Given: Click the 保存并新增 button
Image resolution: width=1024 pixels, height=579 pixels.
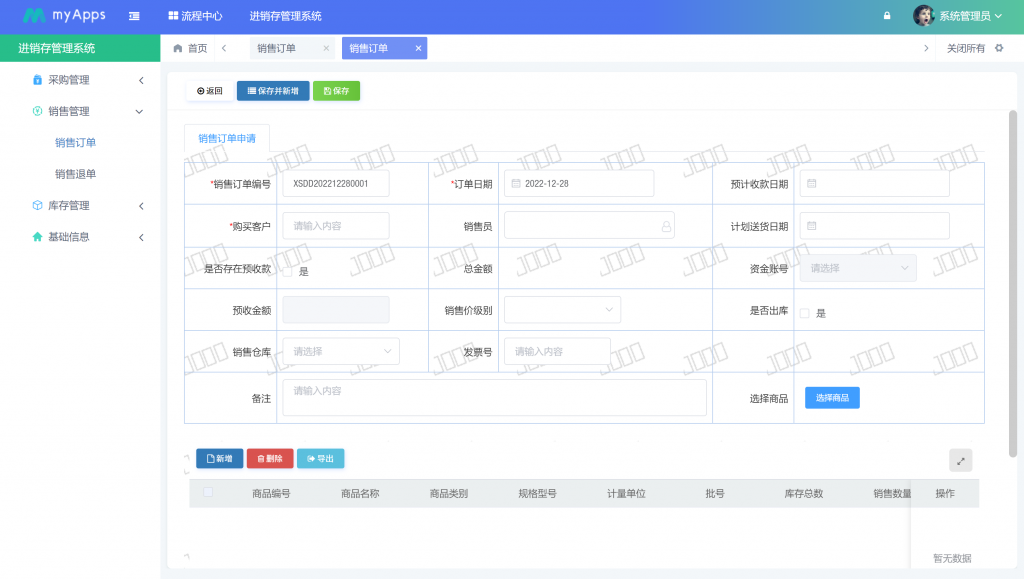Looking at the screenshot, I should tap(273, 91).
